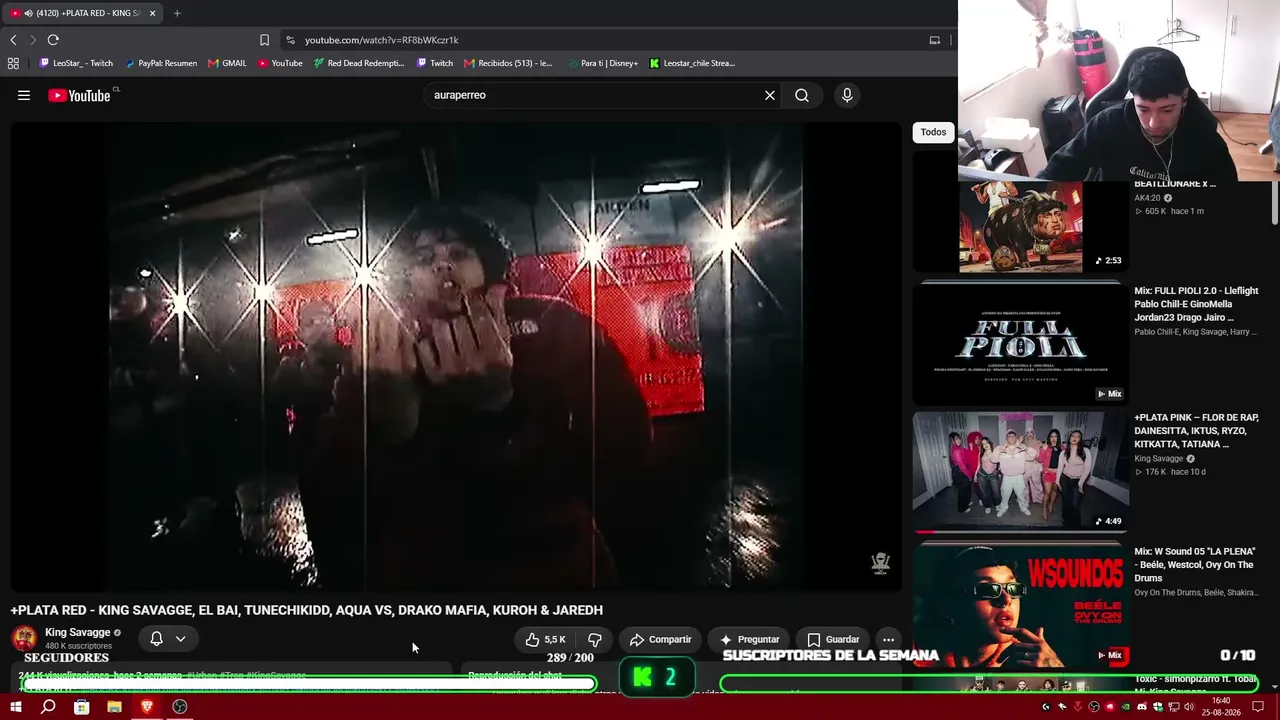Screen dimensions: 1280x720
Task: Open Mix: W Sound 05 LA PLENA title
Action: [1195, 565]
